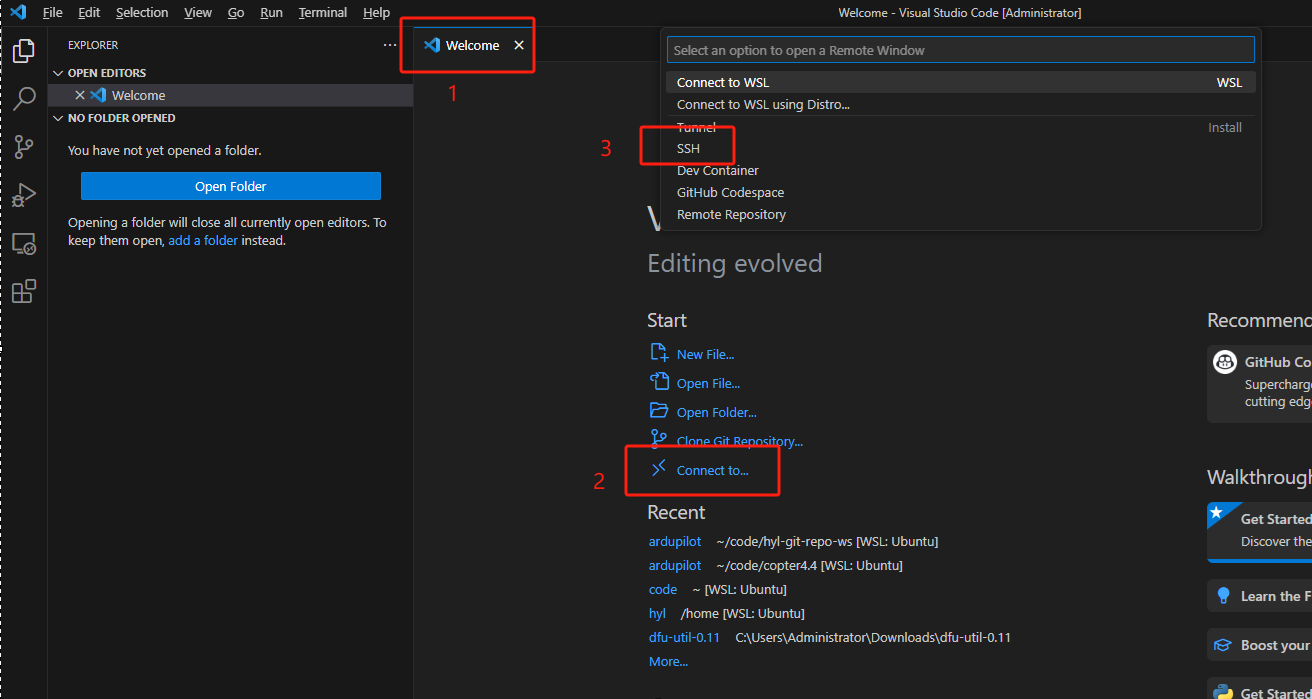Open the Help menu

pyautogui.click(x=377, y=12)
